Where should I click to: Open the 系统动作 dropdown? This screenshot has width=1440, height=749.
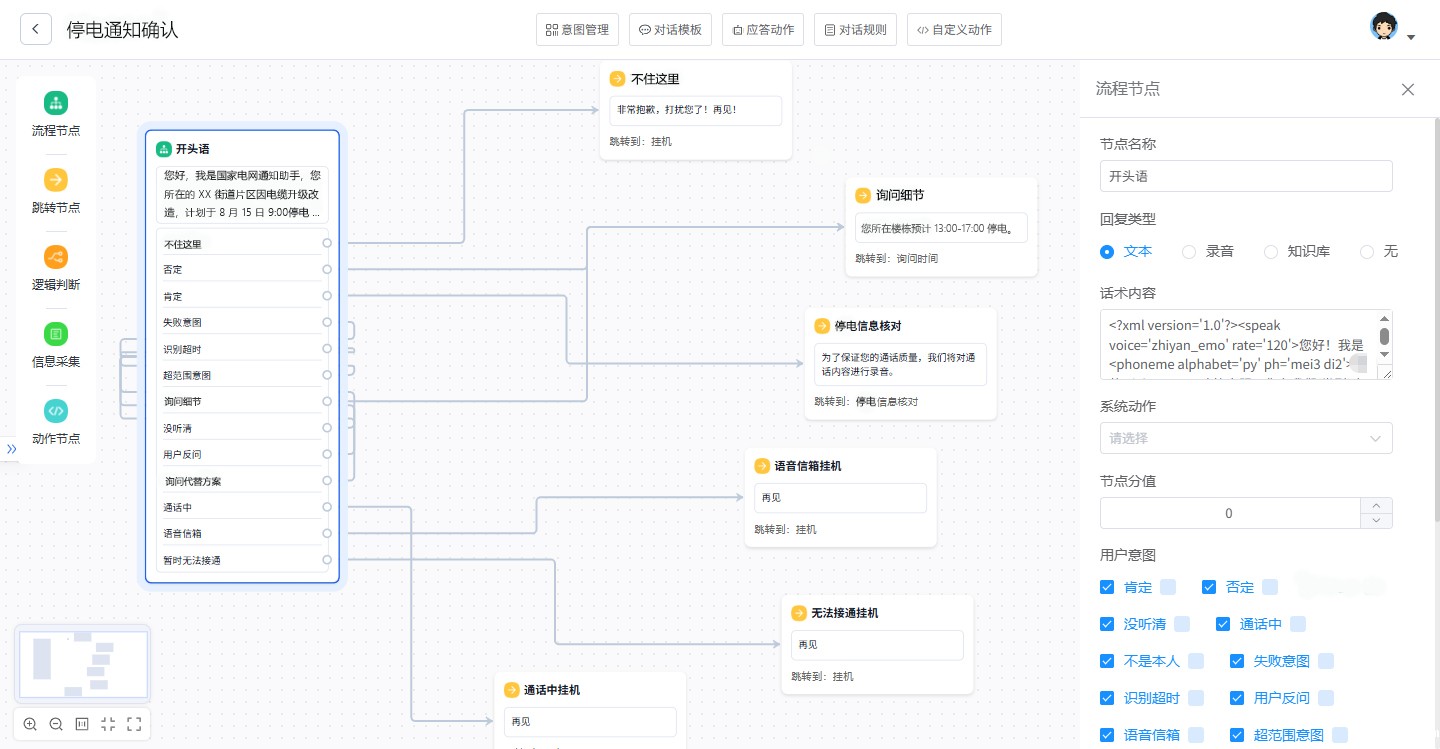tap(1246, 438)
